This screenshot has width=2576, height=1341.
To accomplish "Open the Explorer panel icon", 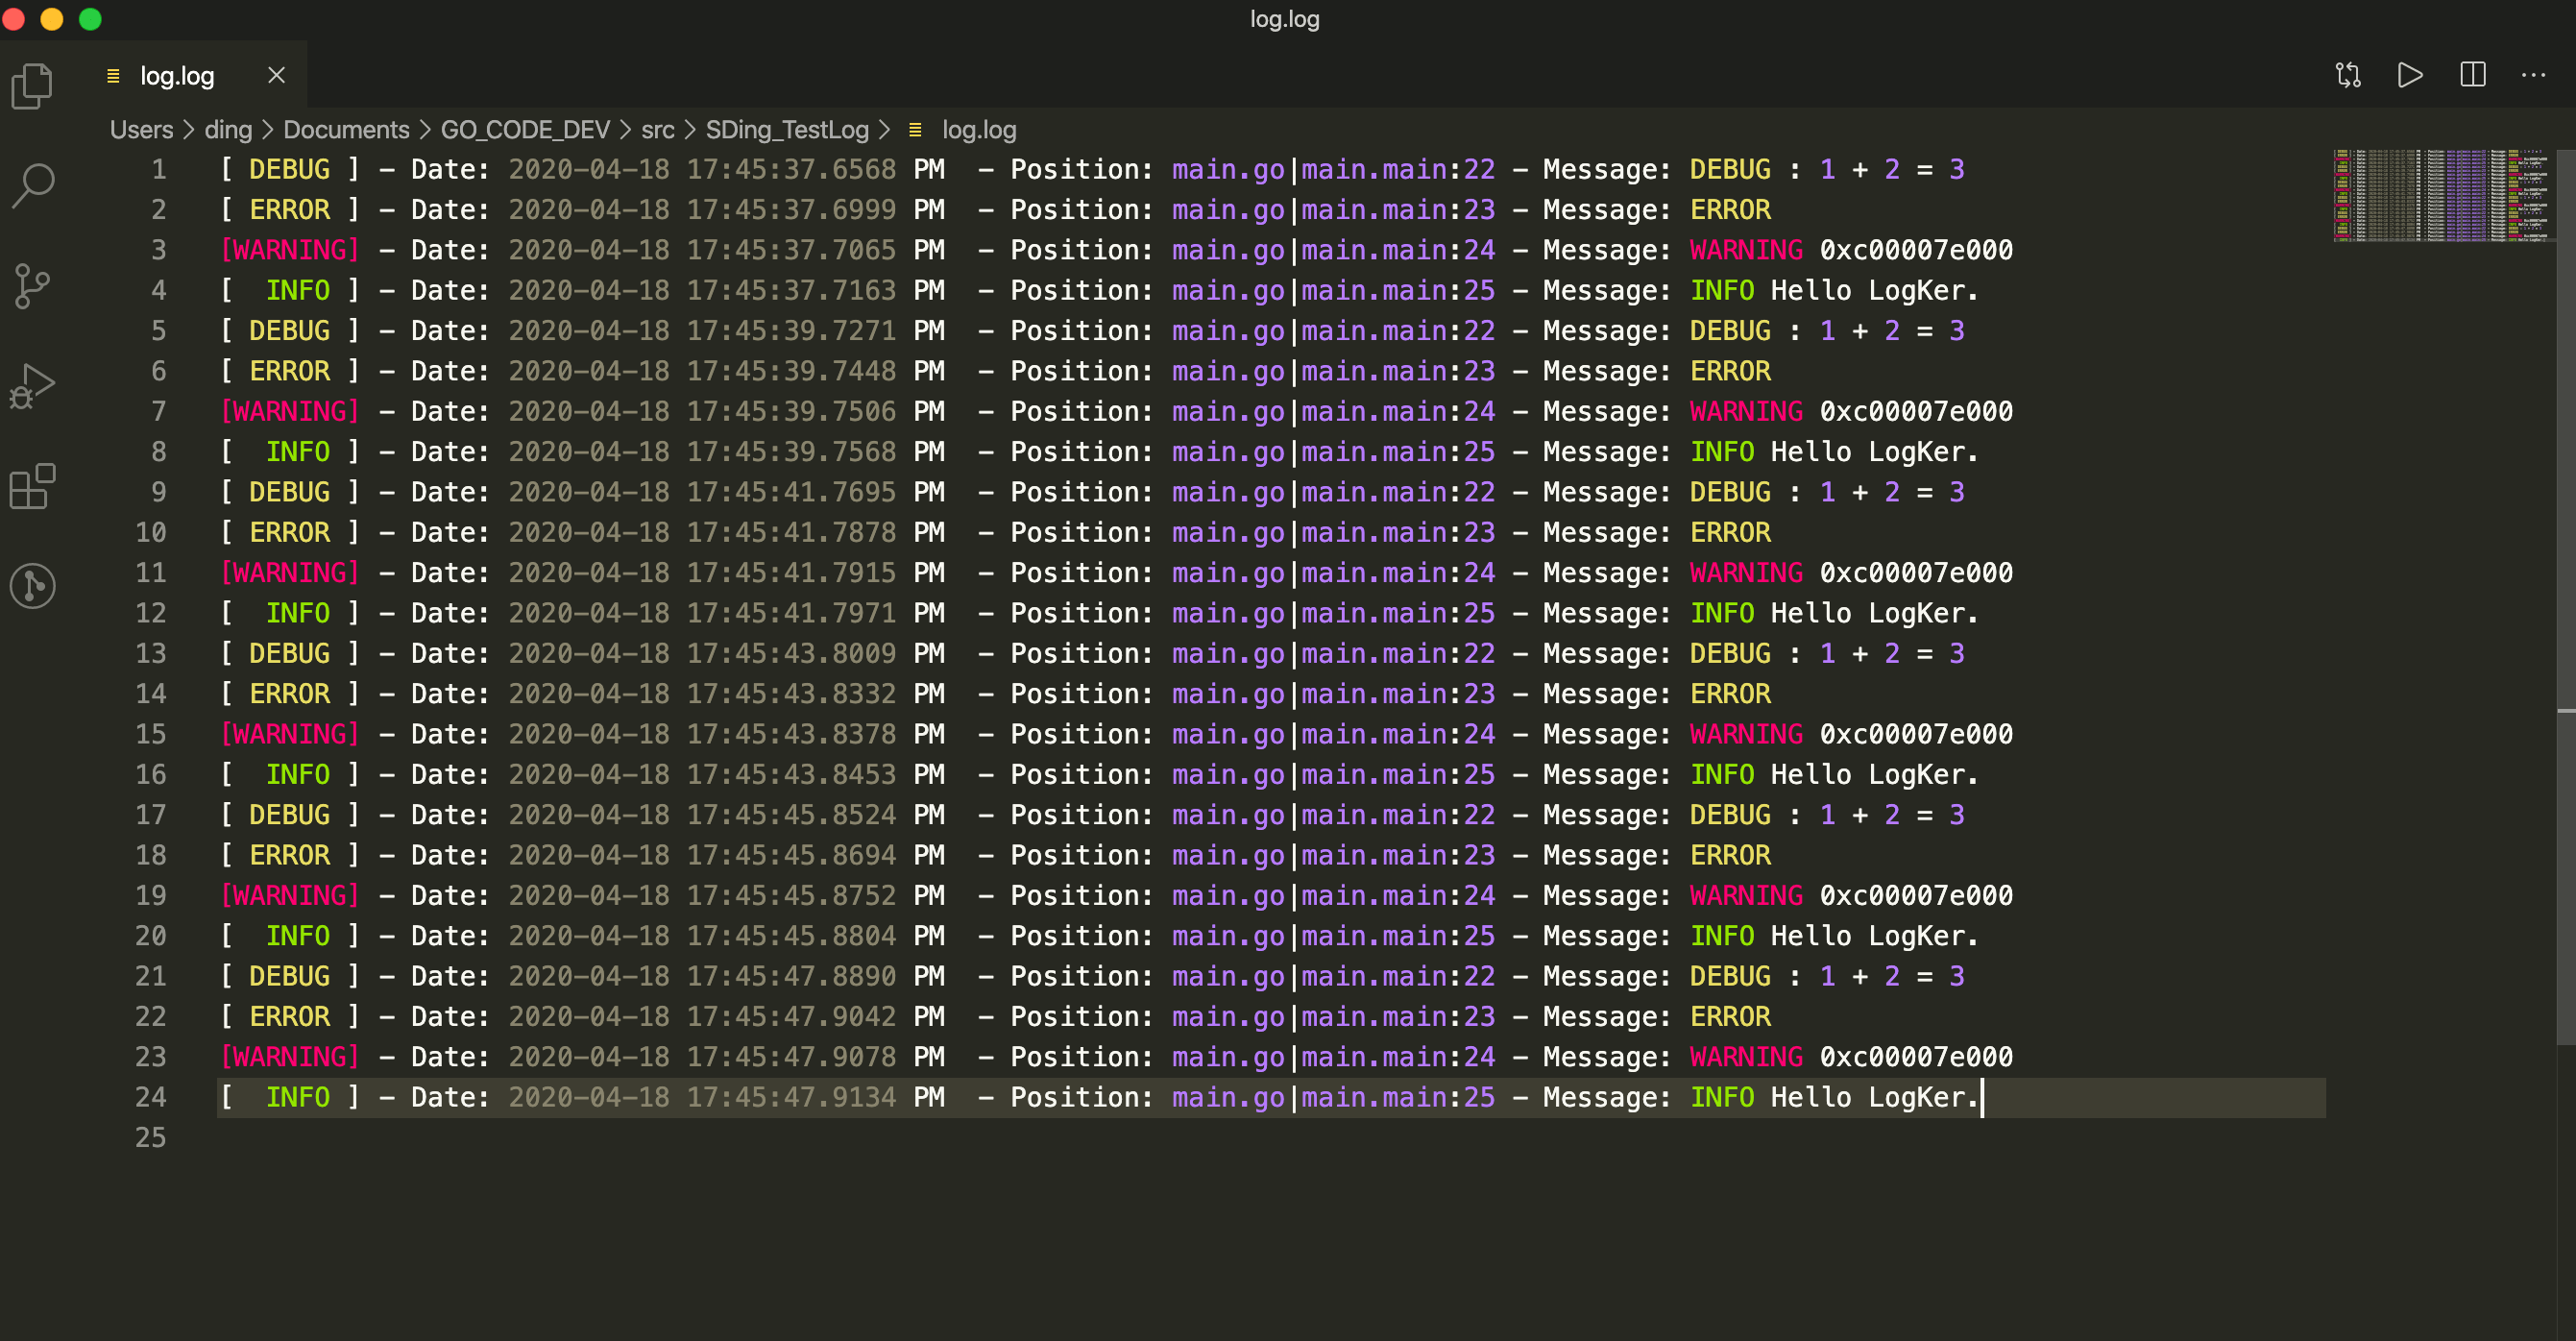I will coord(32,86).
